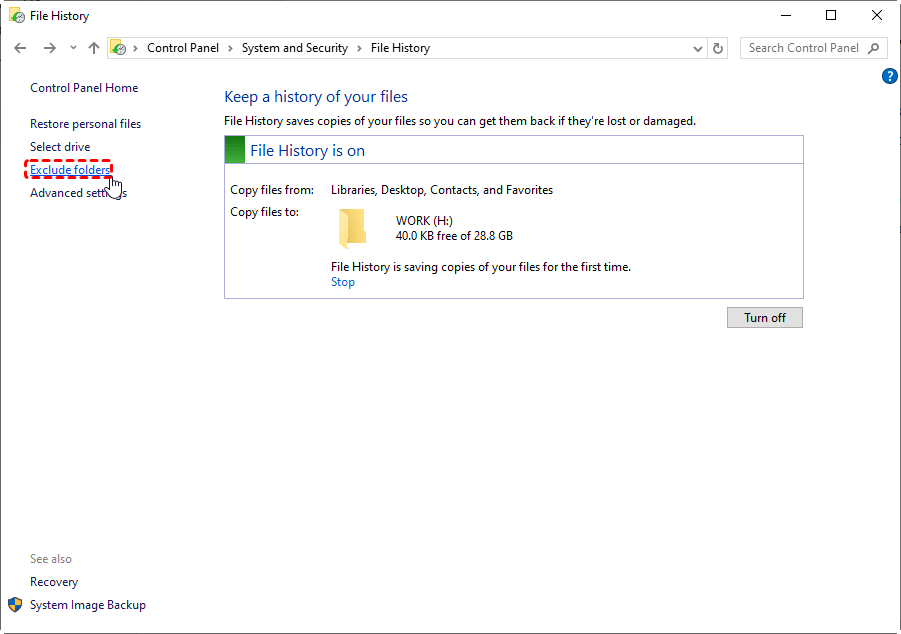Open help with the blue question mark

click(x=890, y=76)
